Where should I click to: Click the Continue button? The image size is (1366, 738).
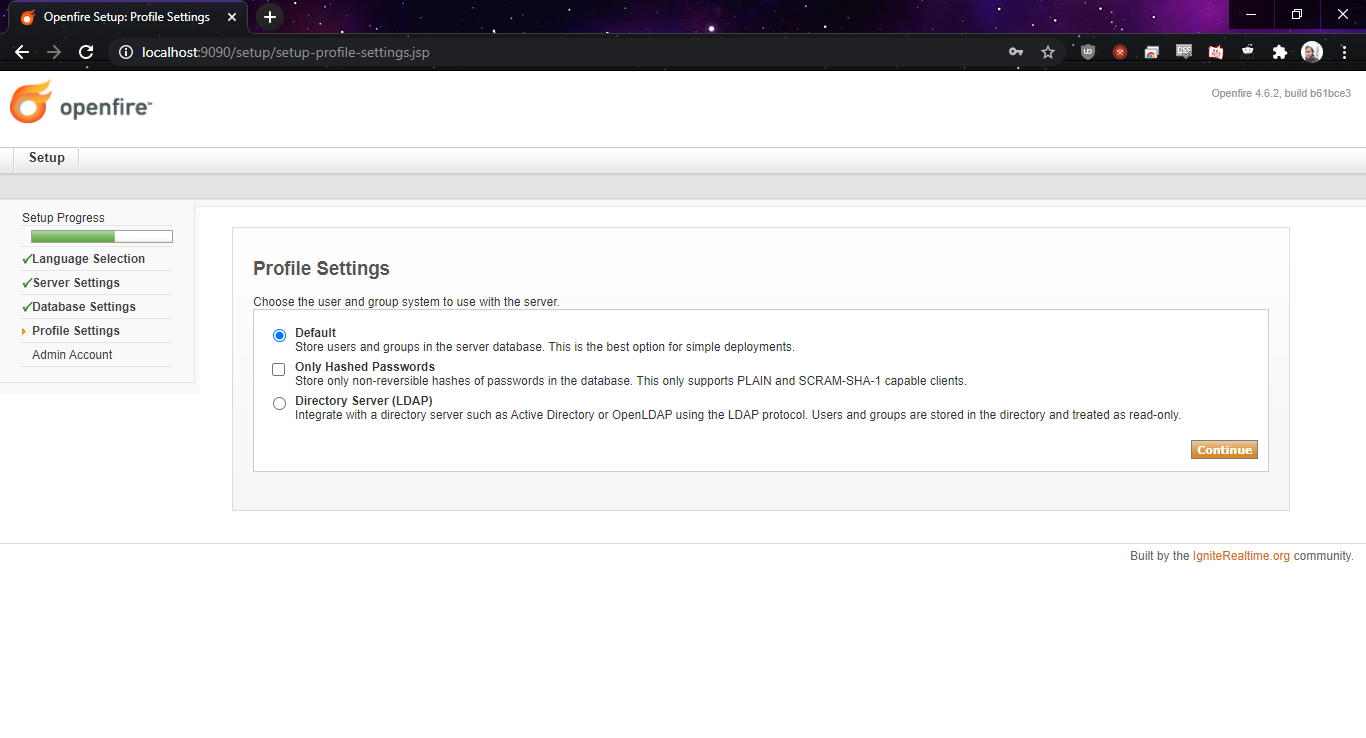coord(1224,450)
